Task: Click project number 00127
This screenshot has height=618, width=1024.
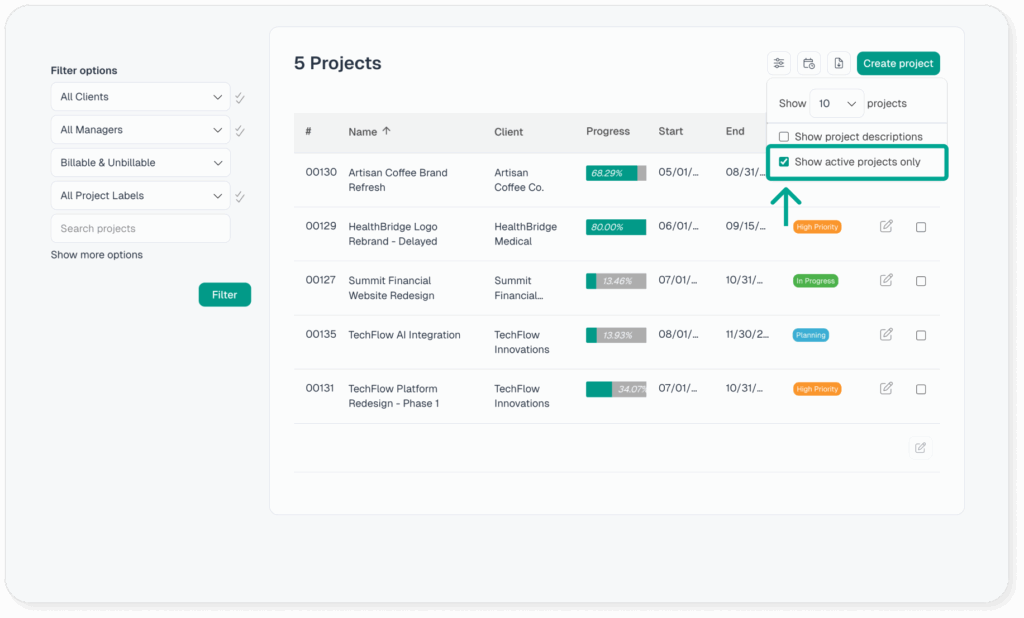Action: click(x=321, y=280)
